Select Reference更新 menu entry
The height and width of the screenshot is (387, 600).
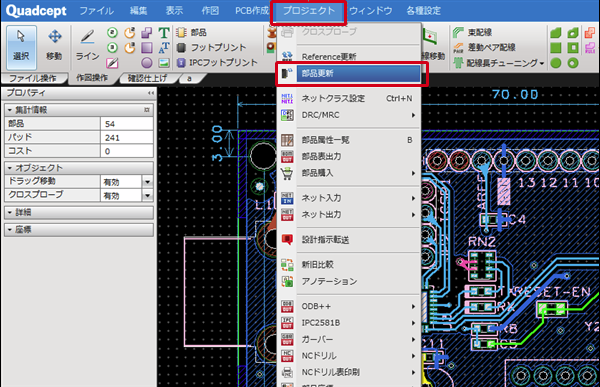coord(350,57)
